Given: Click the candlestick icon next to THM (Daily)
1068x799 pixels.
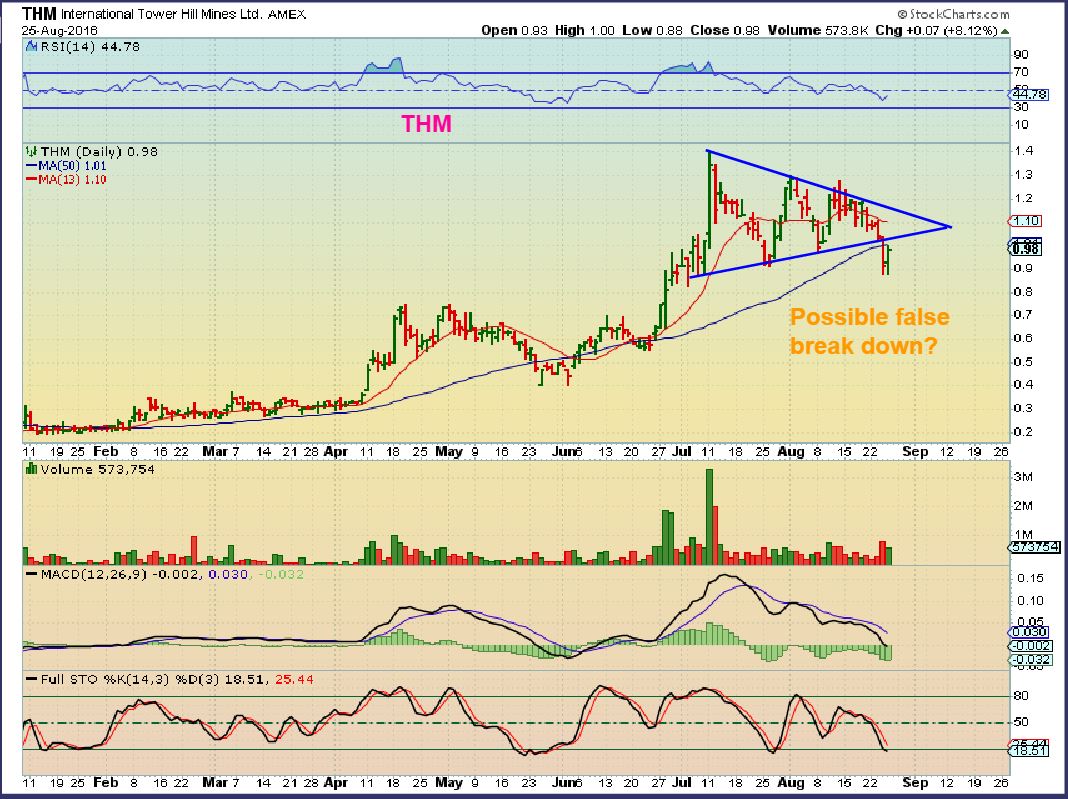Looking at the screenshot, I should (31, 151).
